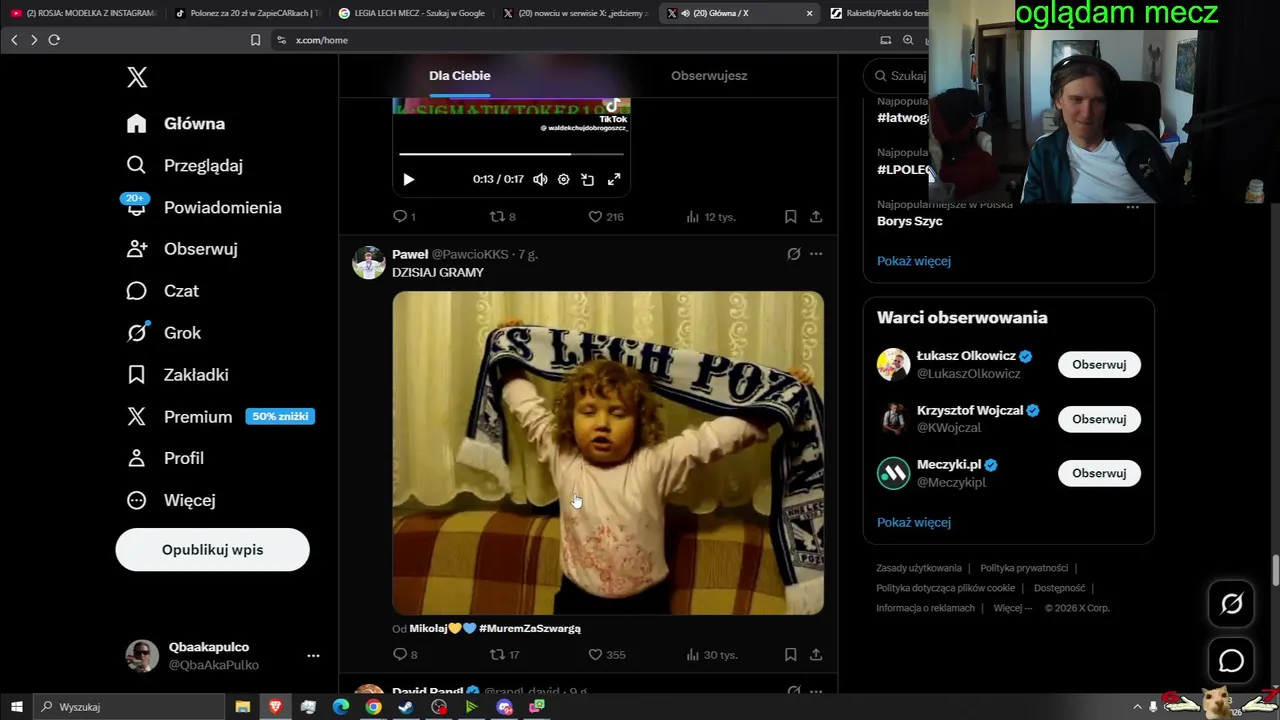Open Windows Start menu
1280x720 pixels.
[x=16, y=707]
